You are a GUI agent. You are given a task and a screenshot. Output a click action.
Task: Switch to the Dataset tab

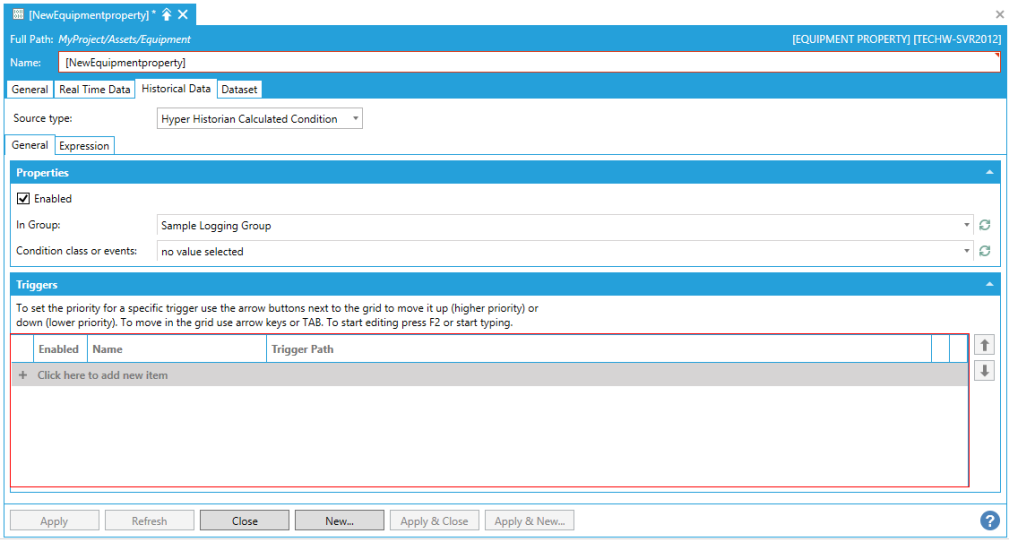pos(239,89)
